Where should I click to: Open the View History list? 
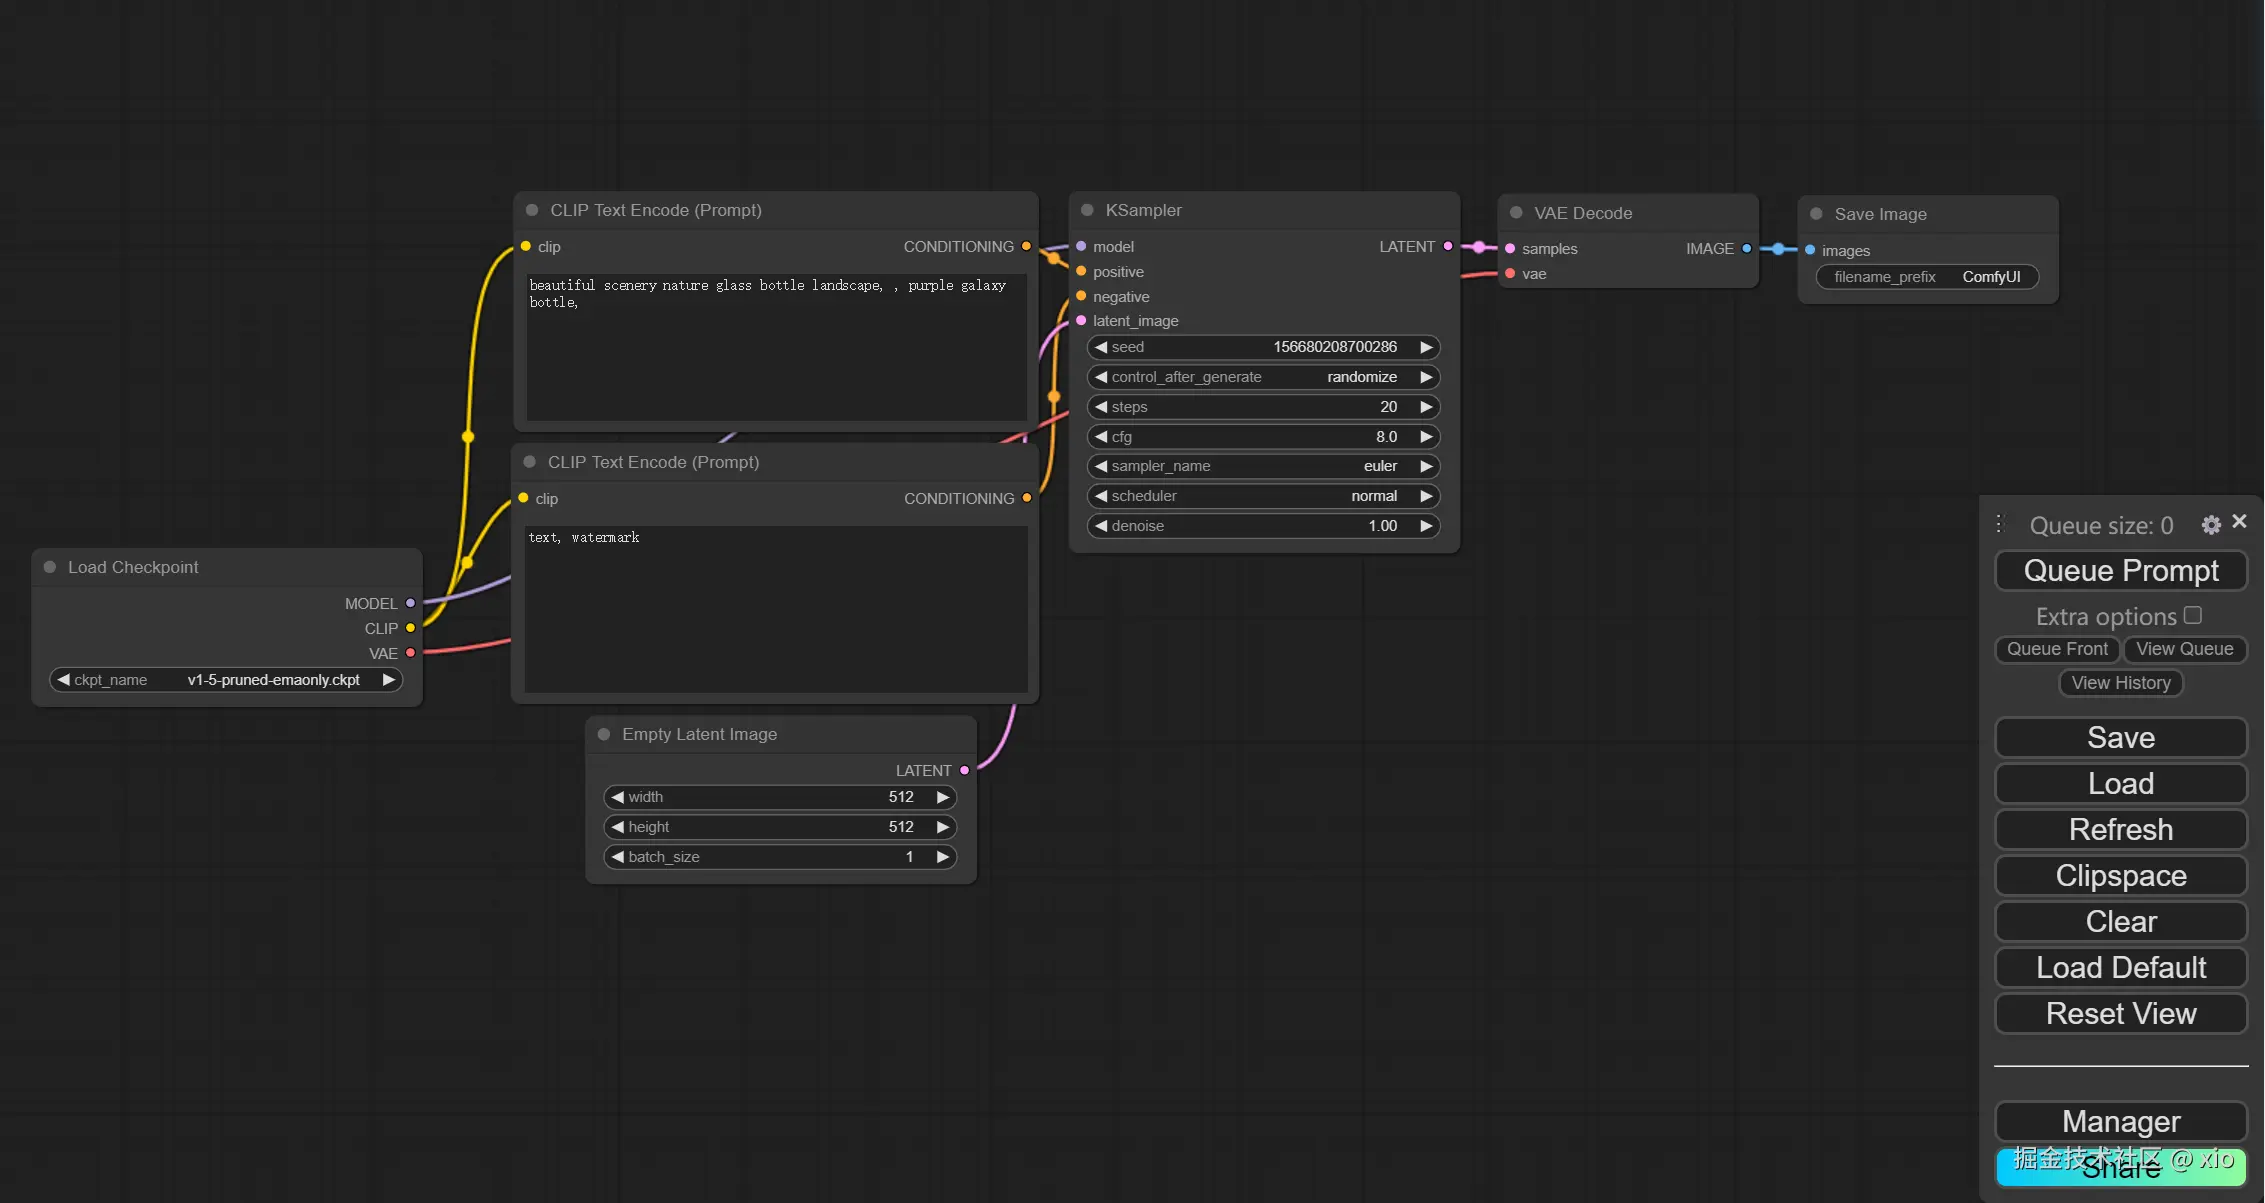pos(2121,683)
